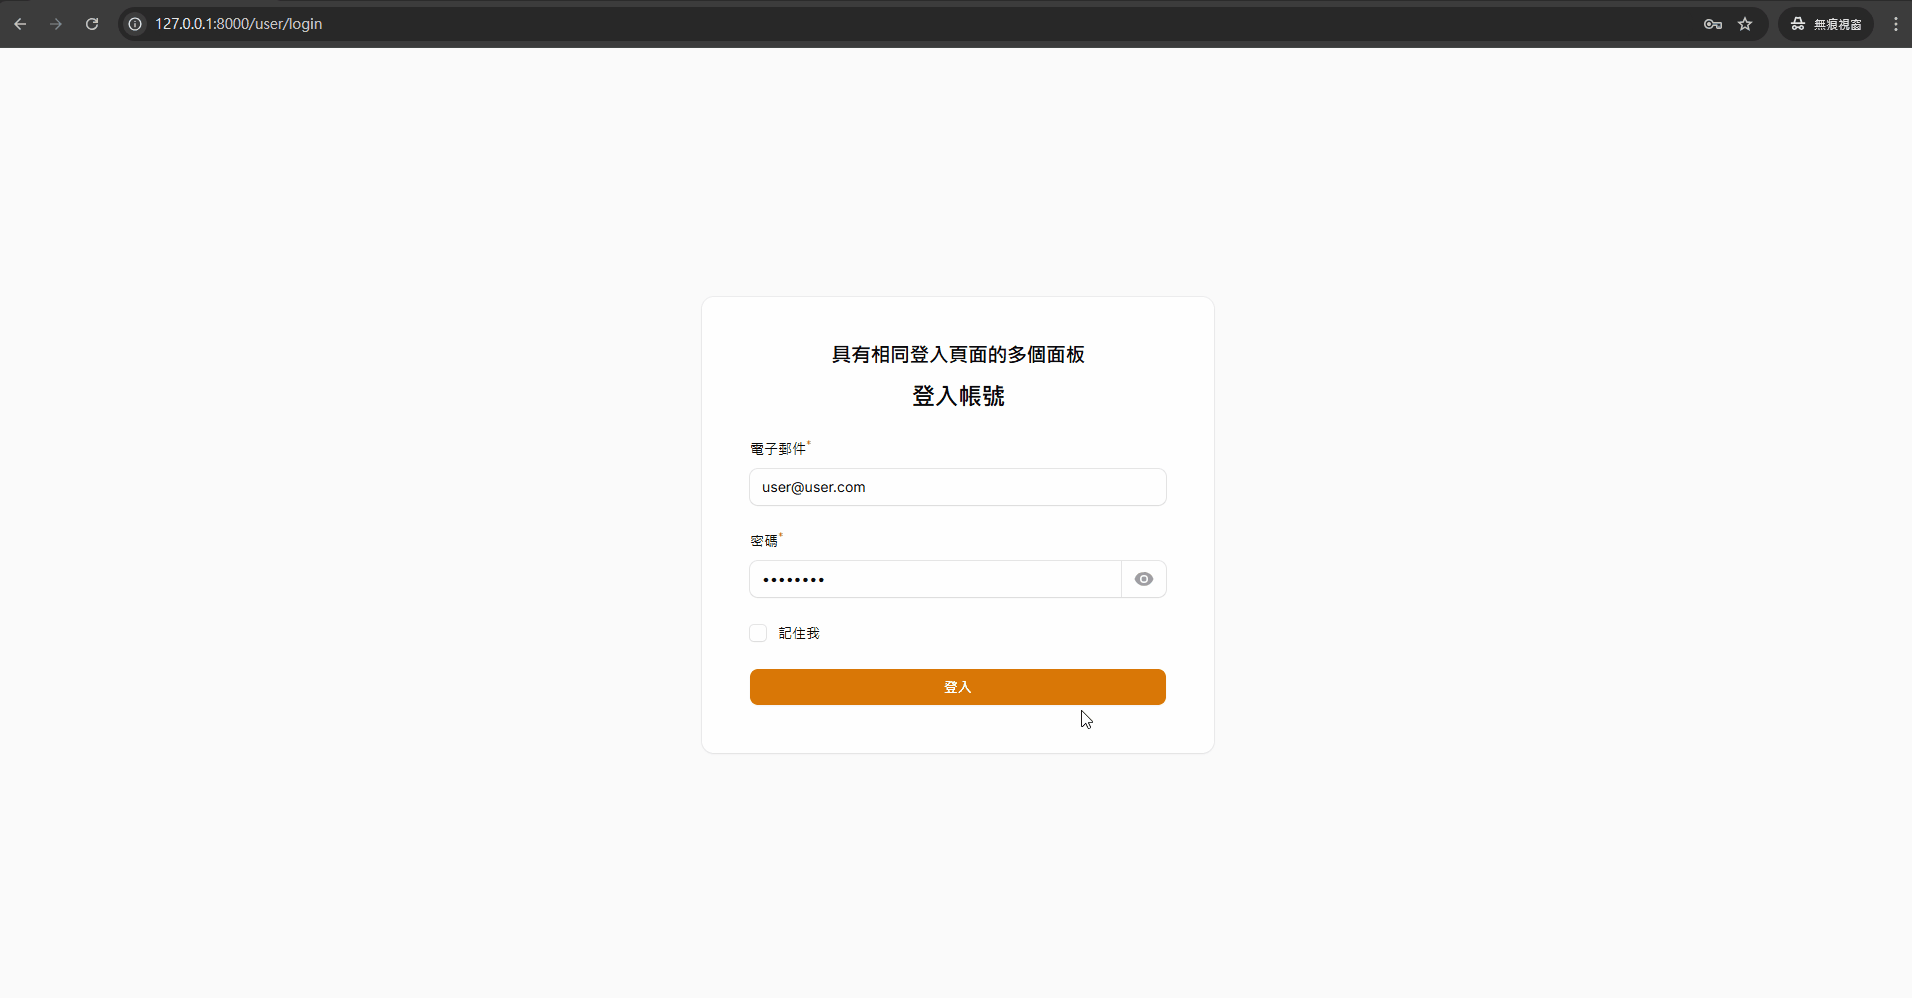1912x998 pixels.
Task: Click the 127.0.0.1:8000/user/login address text
Action: (x=240, y=23)
